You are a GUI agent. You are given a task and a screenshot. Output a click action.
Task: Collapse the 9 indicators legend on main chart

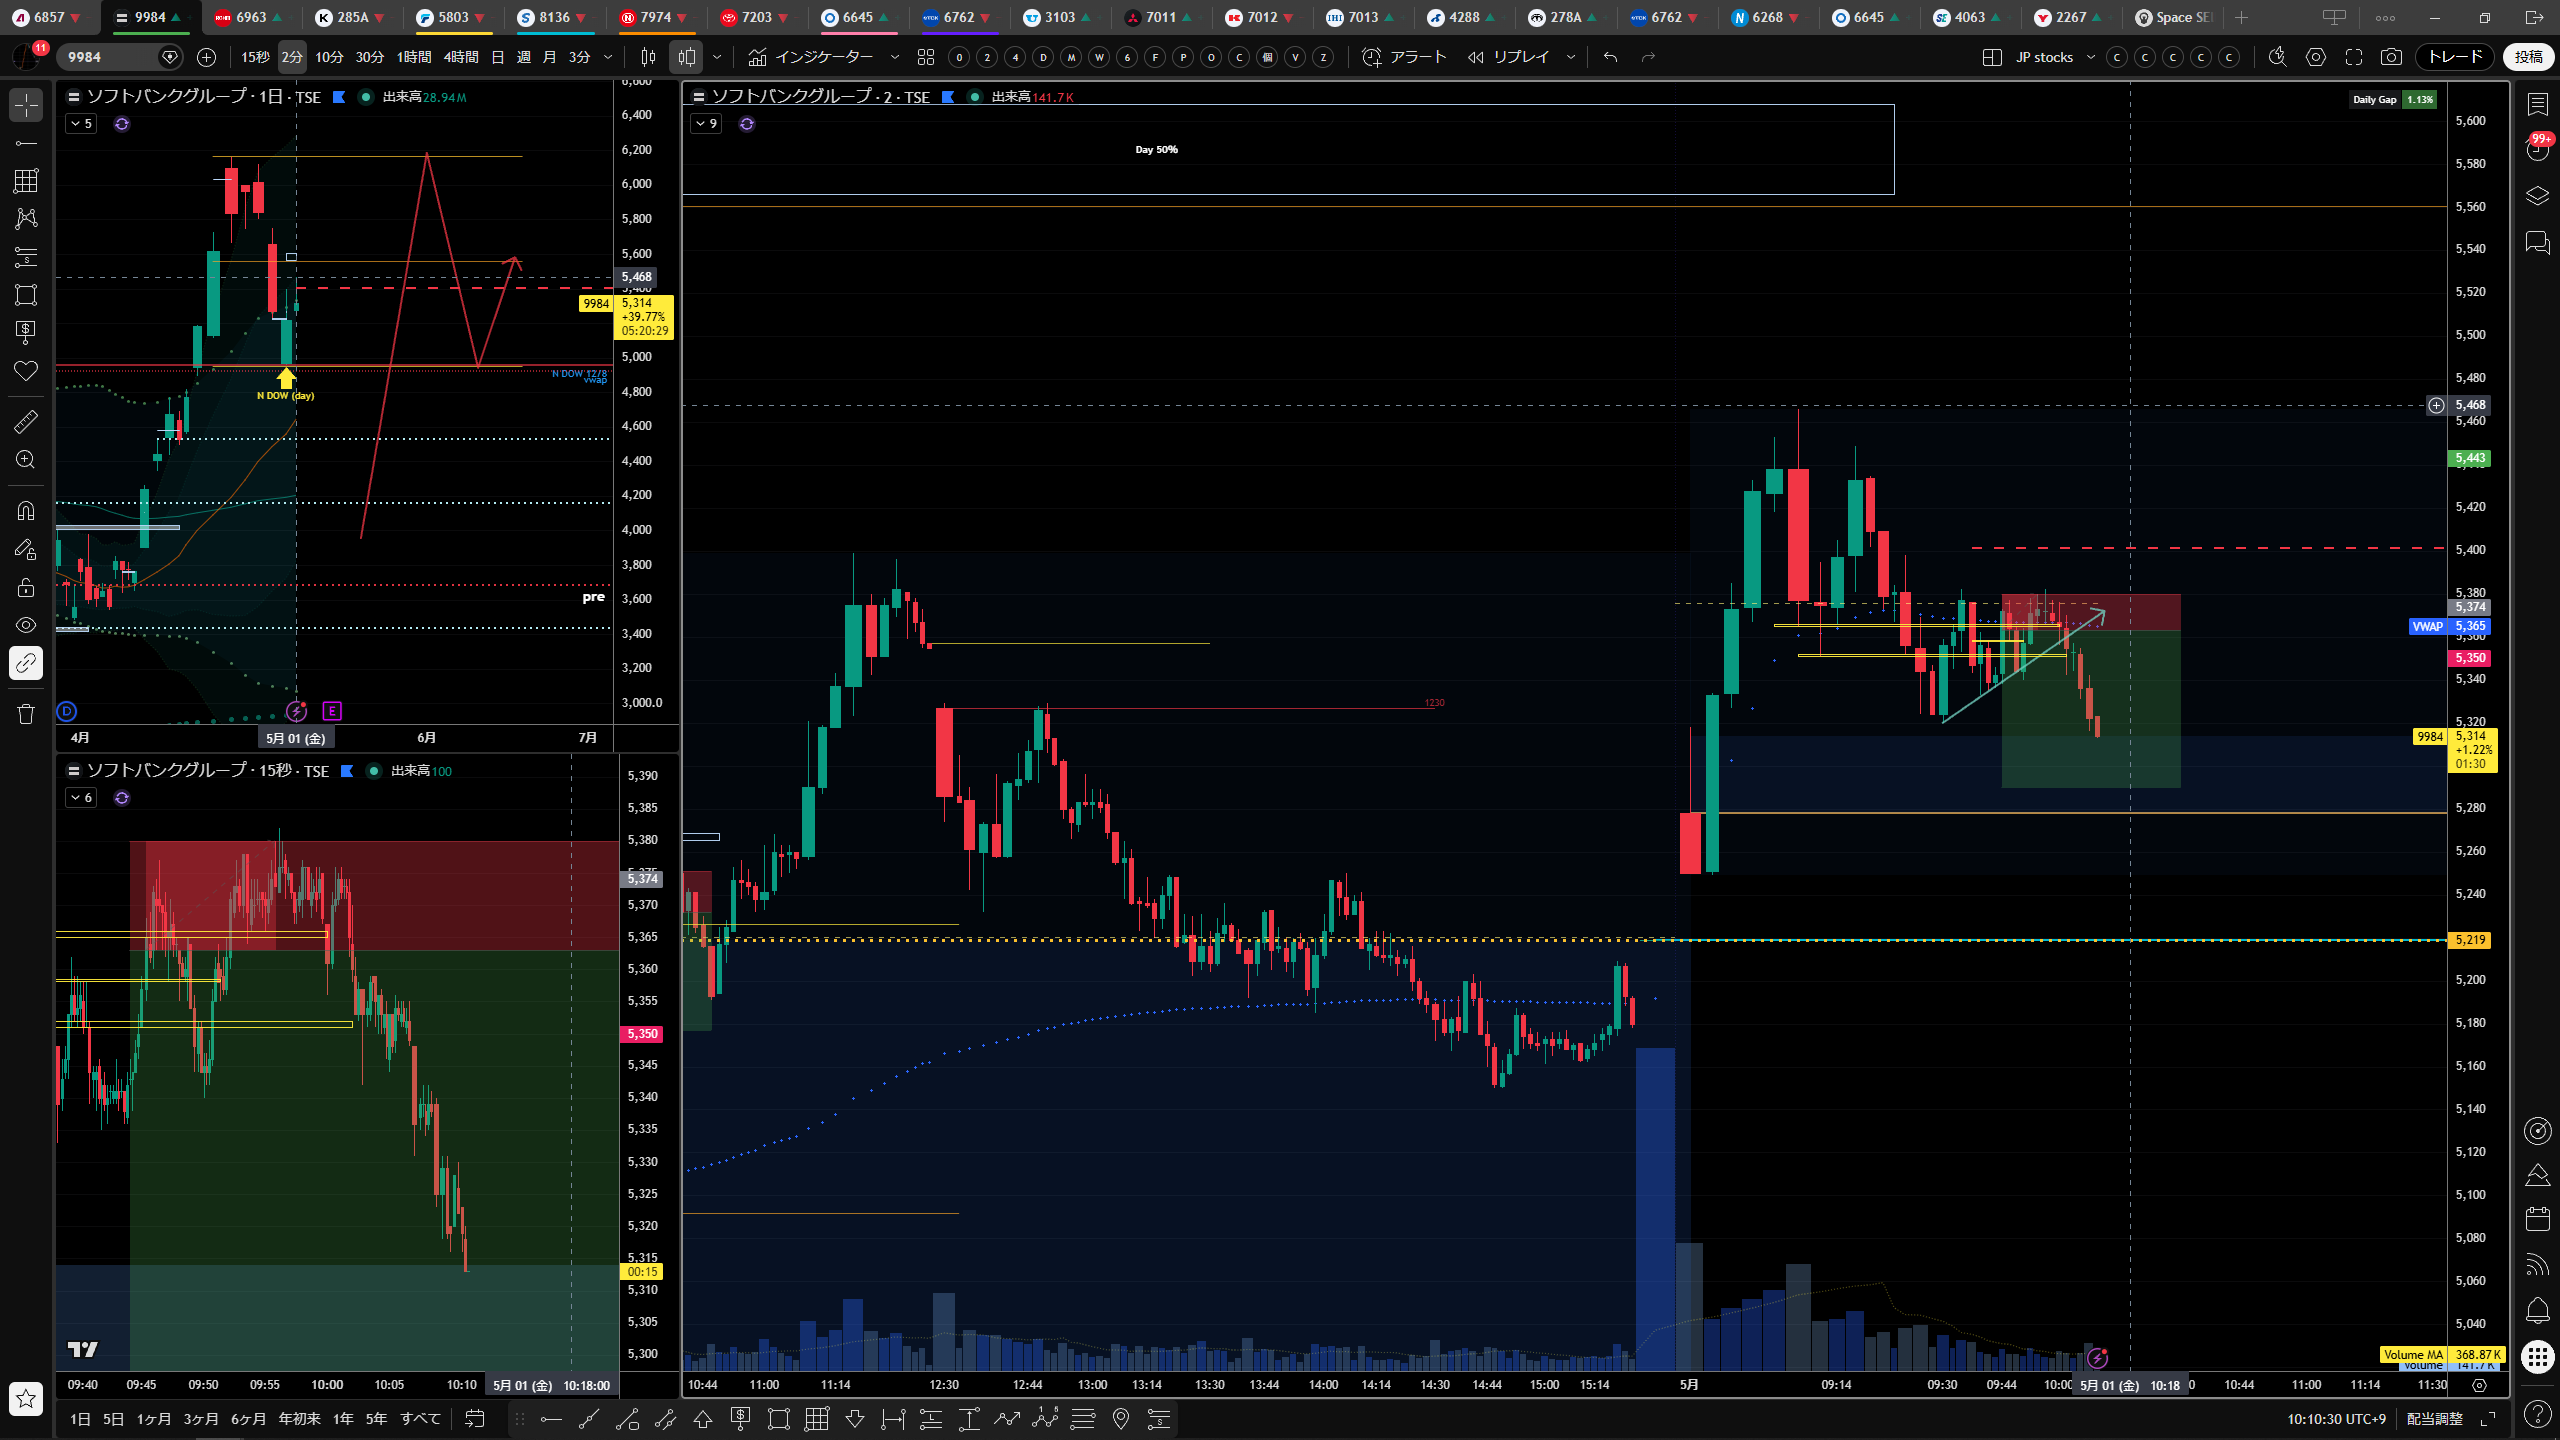706,124
